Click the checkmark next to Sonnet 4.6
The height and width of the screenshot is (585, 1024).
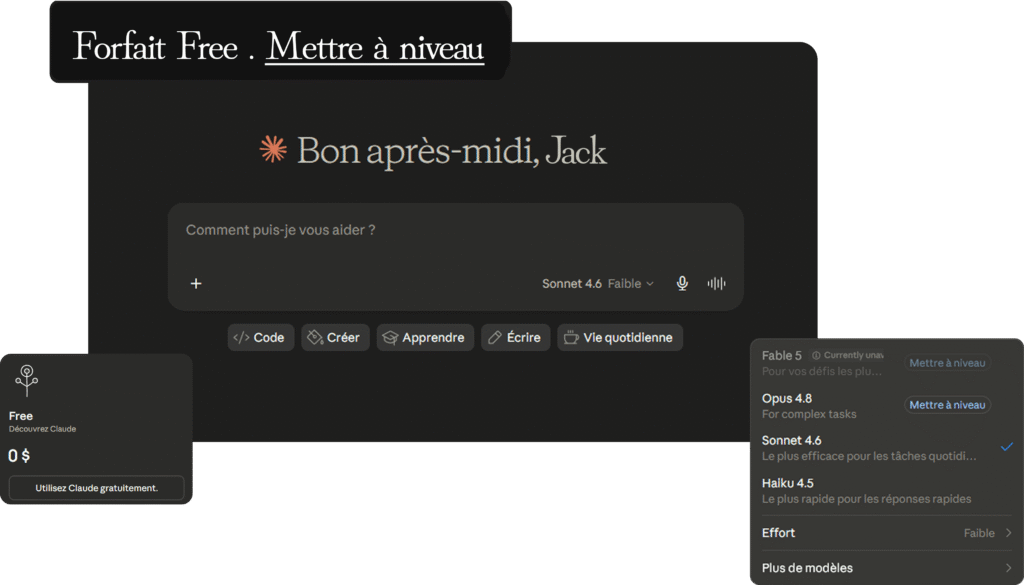point(1006,447)
